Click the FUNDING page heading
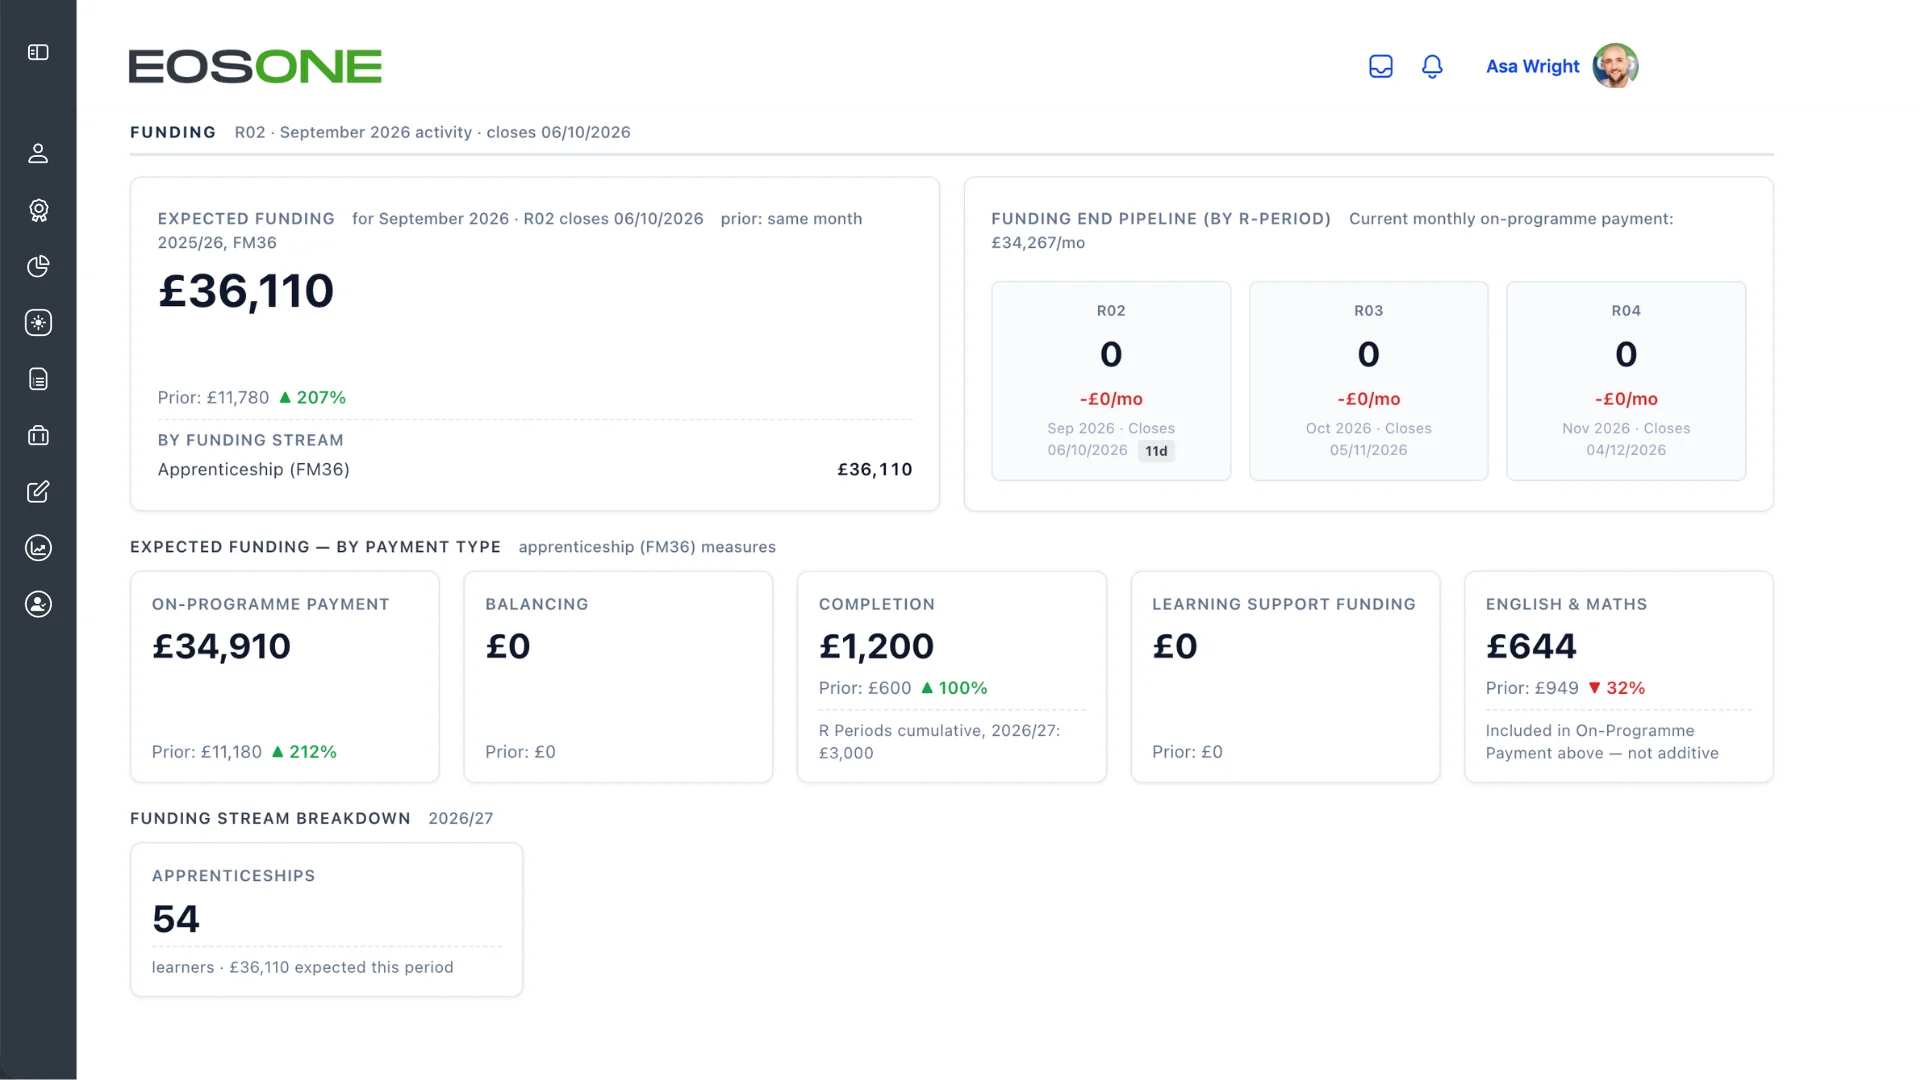Image resolution: width=1920 pixels, height=1080 pixels. (x=173, y=132)
